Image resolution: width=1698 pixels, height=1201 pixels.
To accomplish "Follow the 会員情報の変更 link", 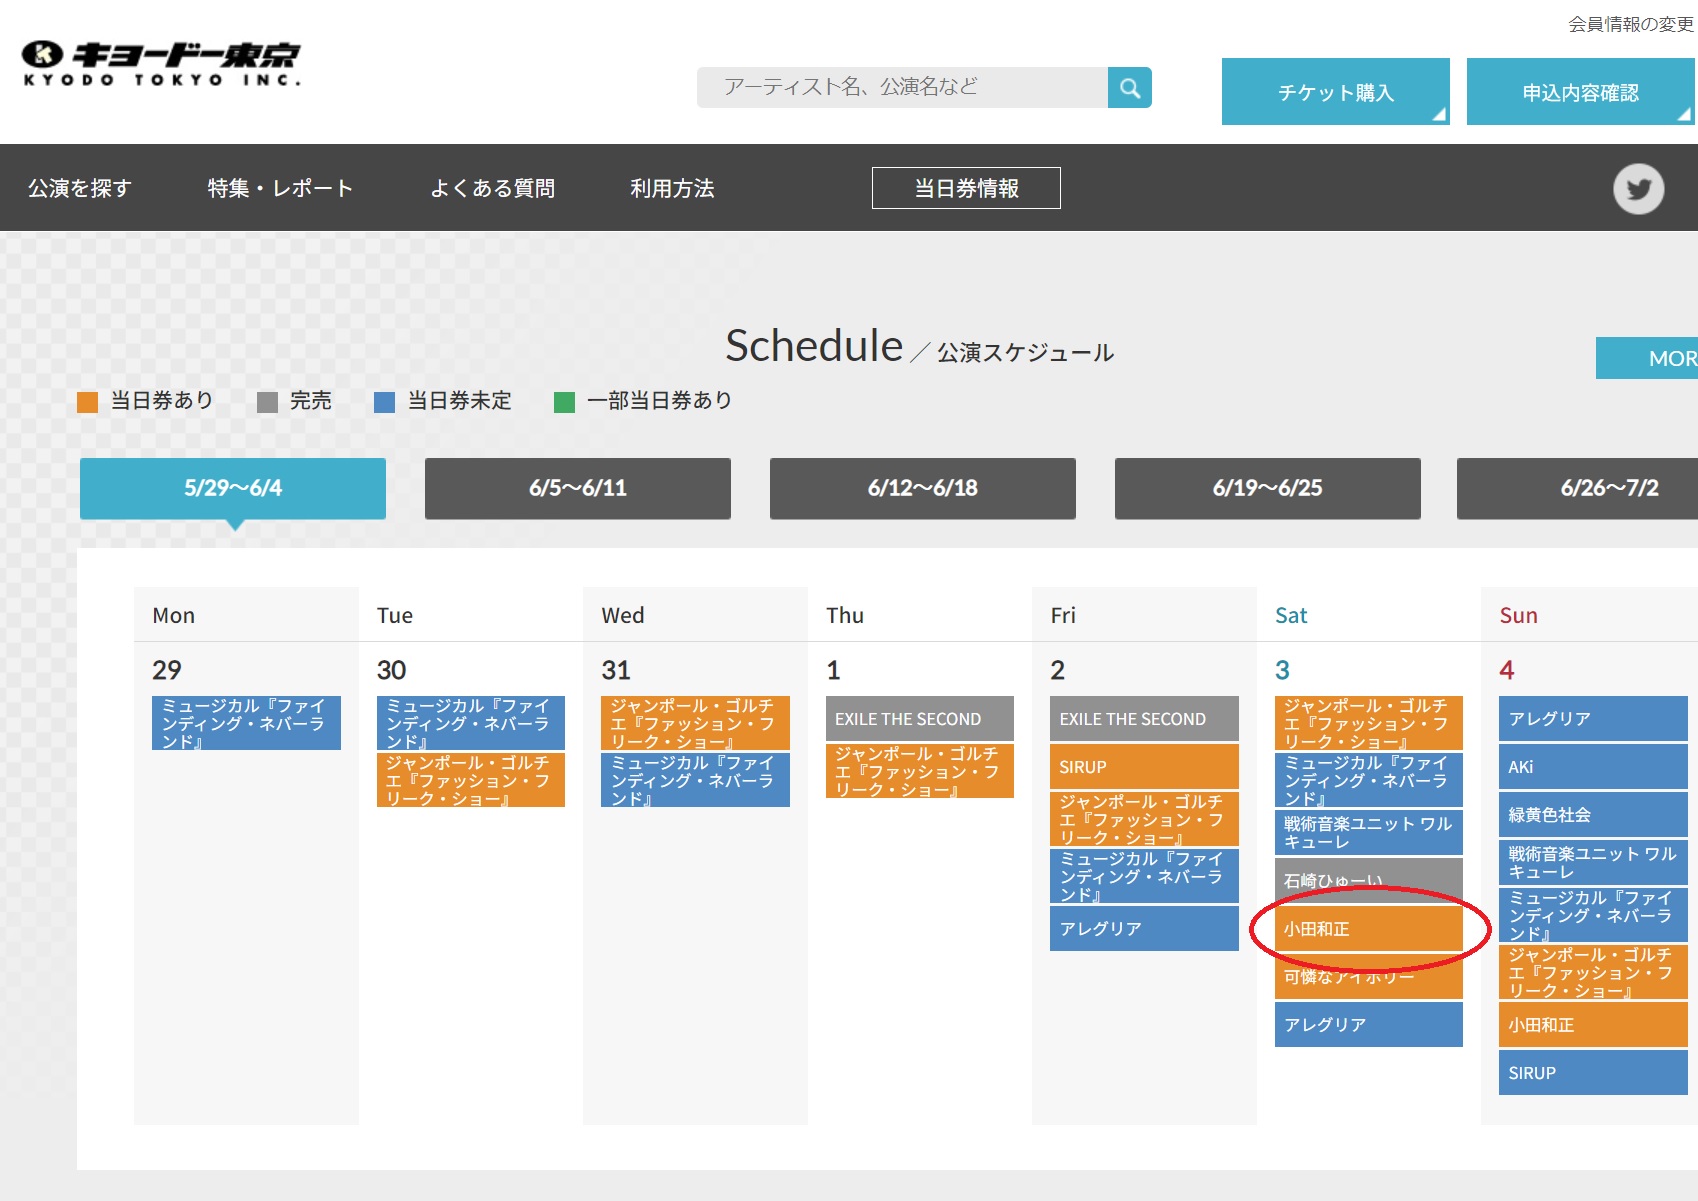I will pos(1630,24).
